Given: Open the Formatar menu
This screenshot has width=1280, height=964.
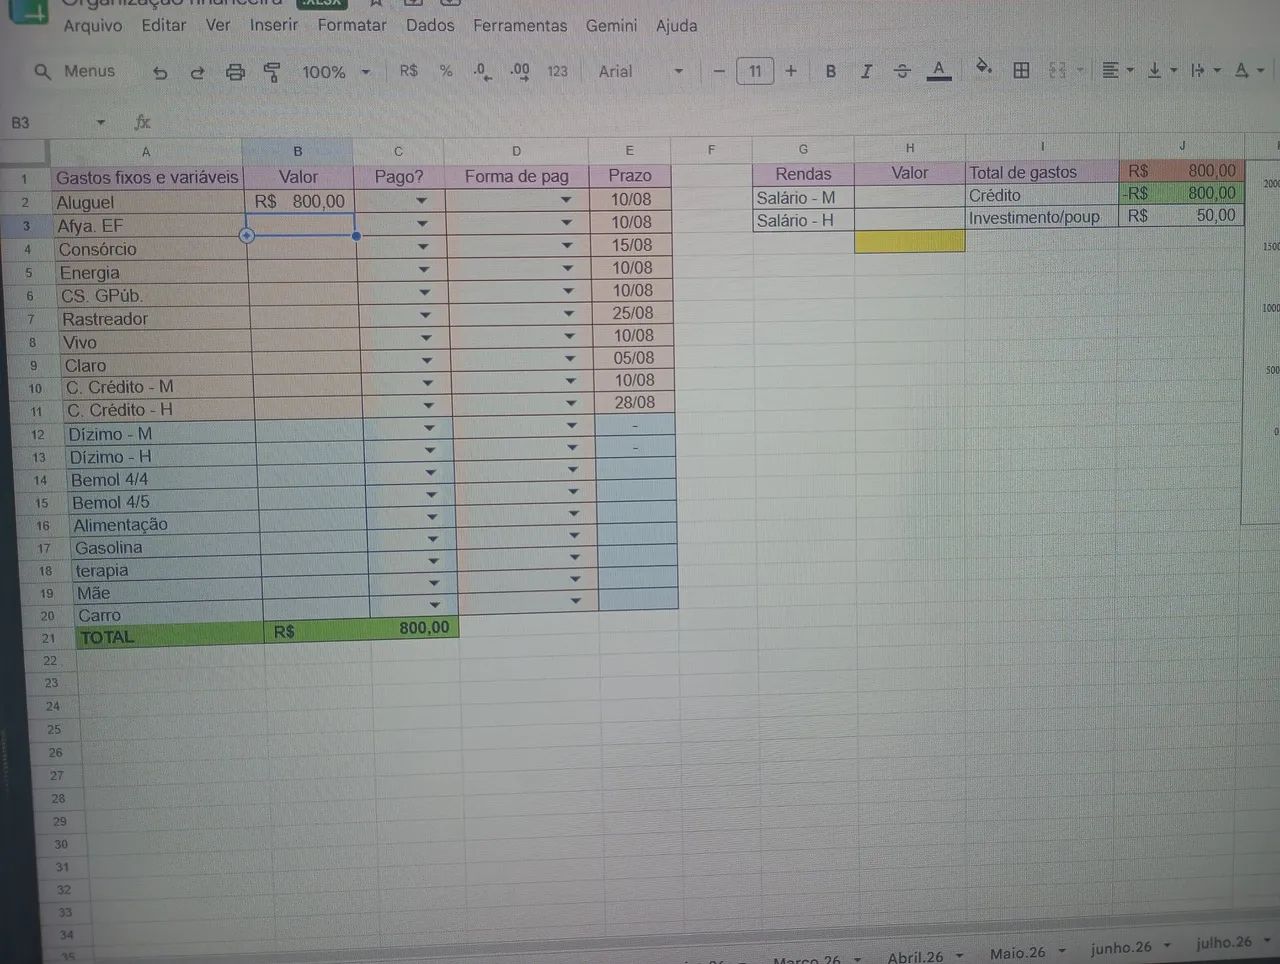Looking at the screenshot, I should (352, 25).
